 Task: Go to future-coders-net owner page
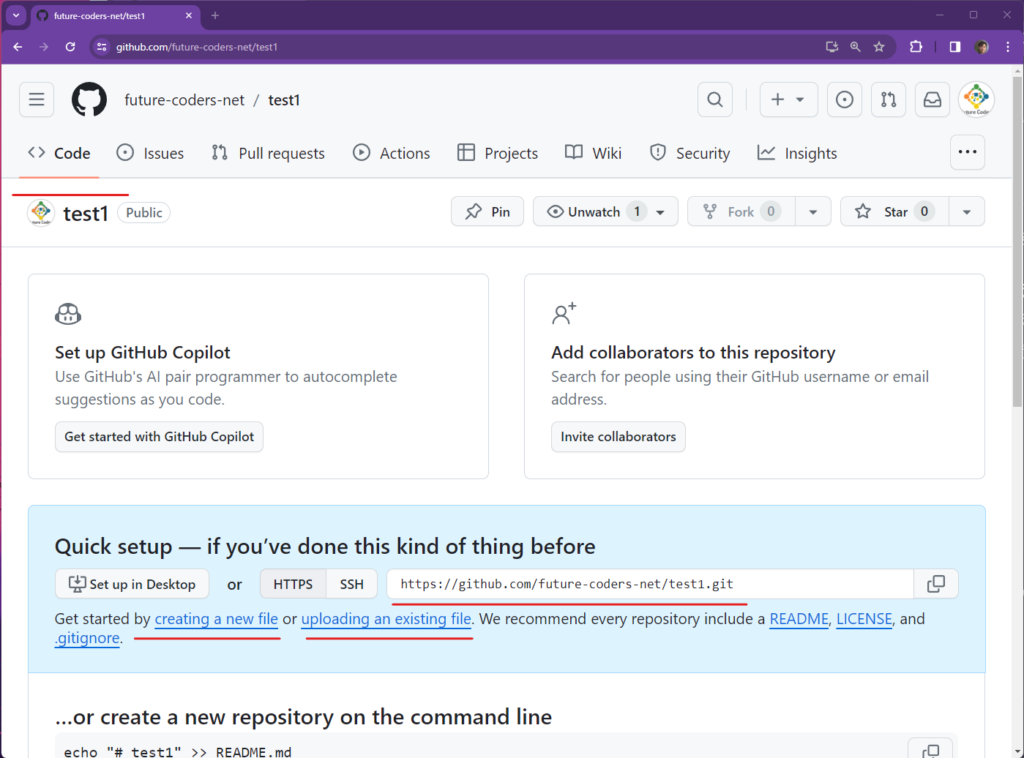pyautogui.click(x=184, y=100)
